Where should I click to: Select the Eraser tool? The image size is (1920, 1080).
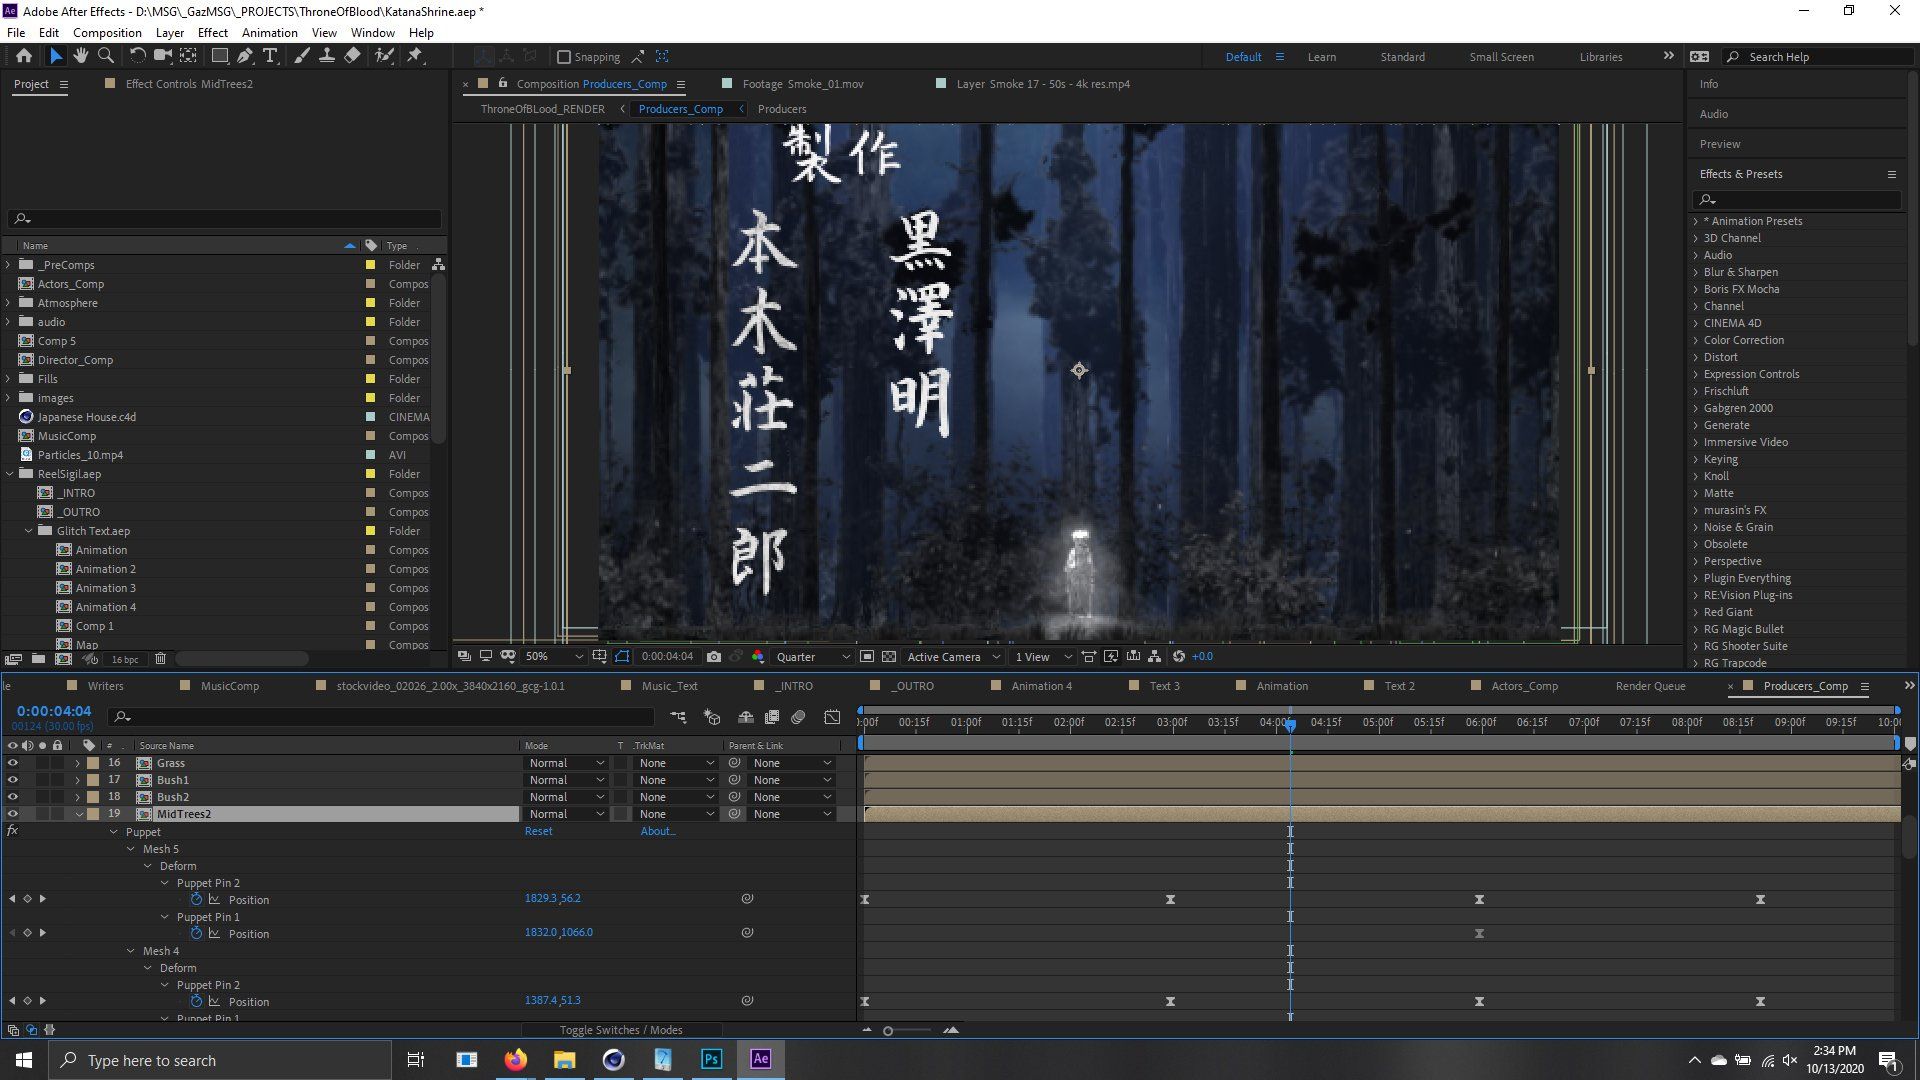[352, 56]
